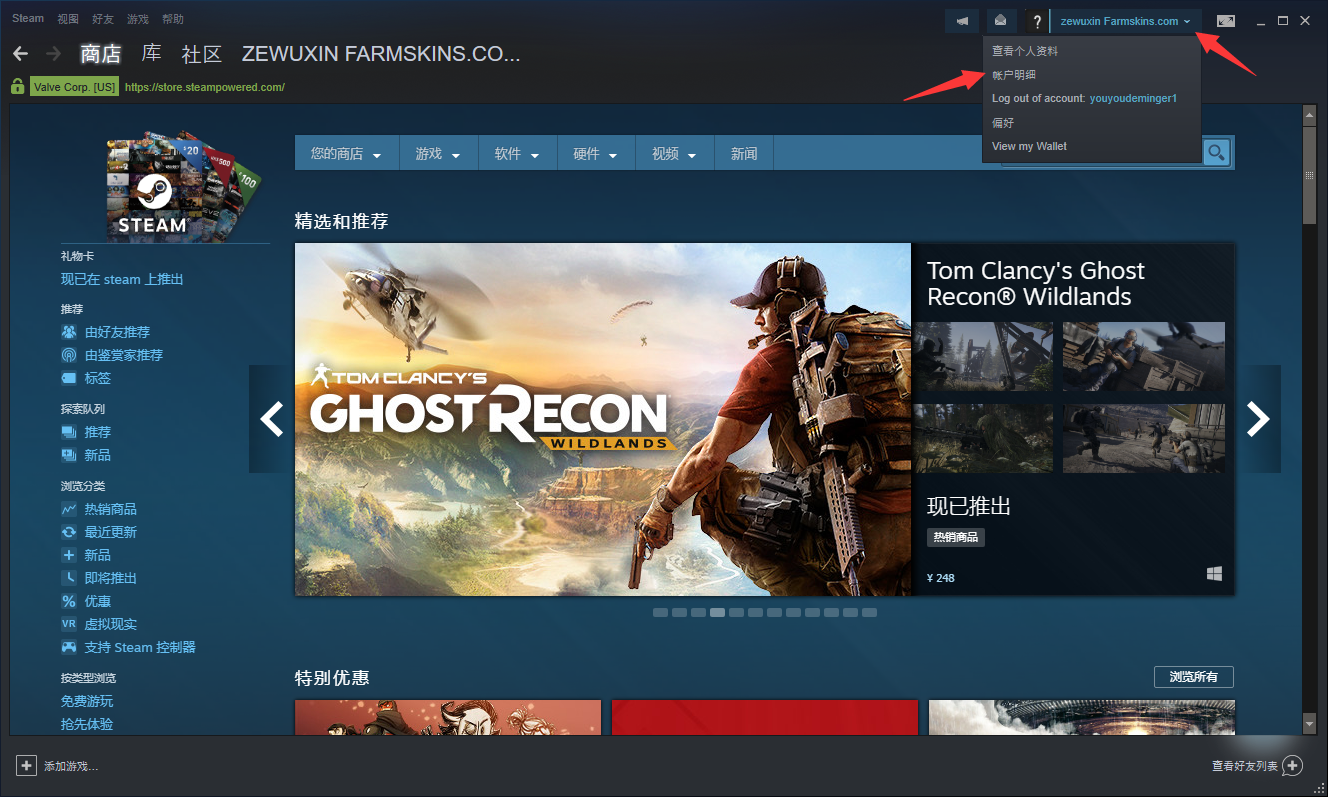1328x797 pixels.
Task: Click the back navigation arrow
Action: pos(20,53)
